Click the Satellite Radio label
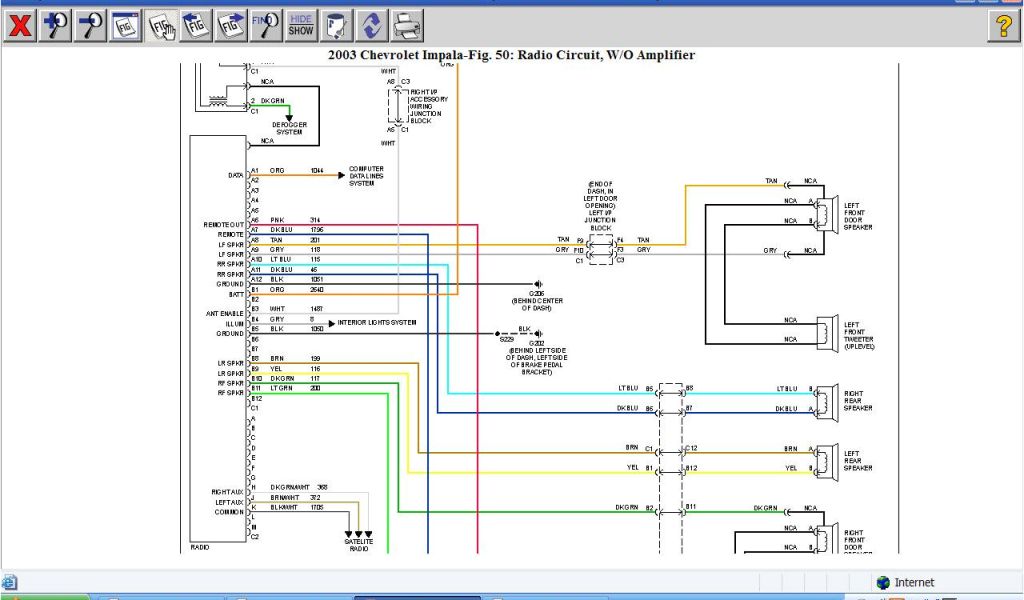The width and height of the screenshot is (1024, 600). point(359,545)
